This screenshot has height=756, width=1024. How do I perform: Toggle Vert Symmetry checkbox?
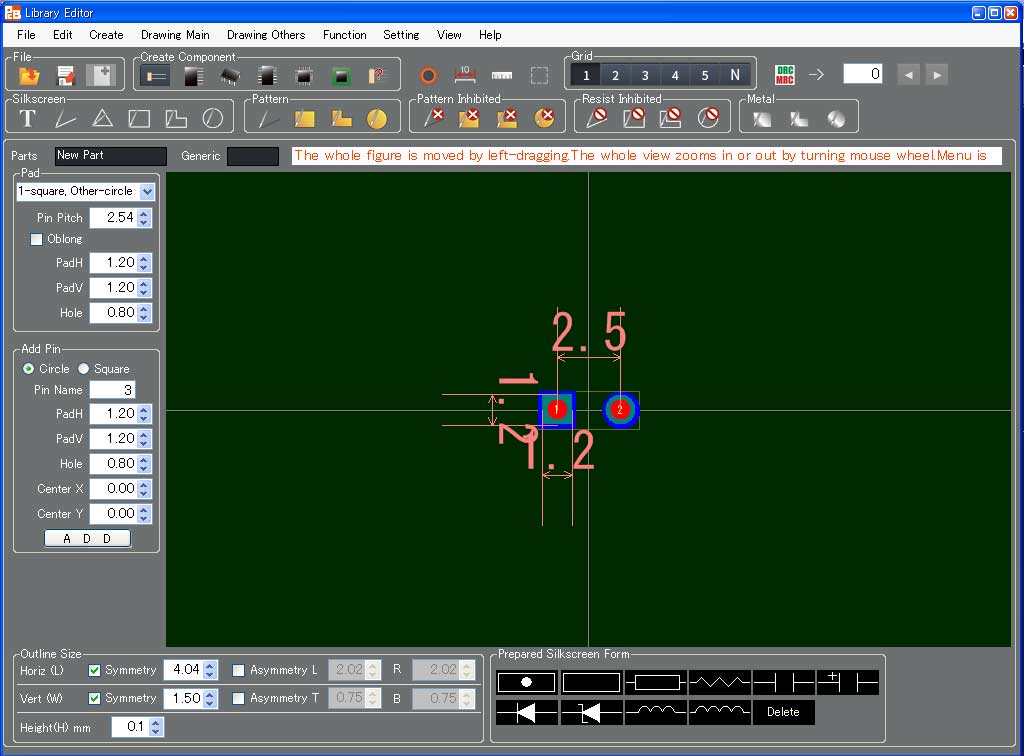pyautogui.click(x=94, y=699)
